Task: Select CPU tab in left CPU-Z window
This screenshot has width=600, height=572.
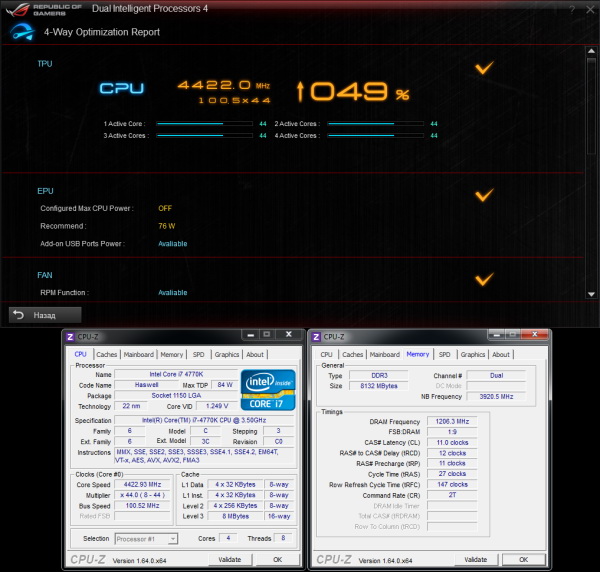Action: [x=80, y=354]
